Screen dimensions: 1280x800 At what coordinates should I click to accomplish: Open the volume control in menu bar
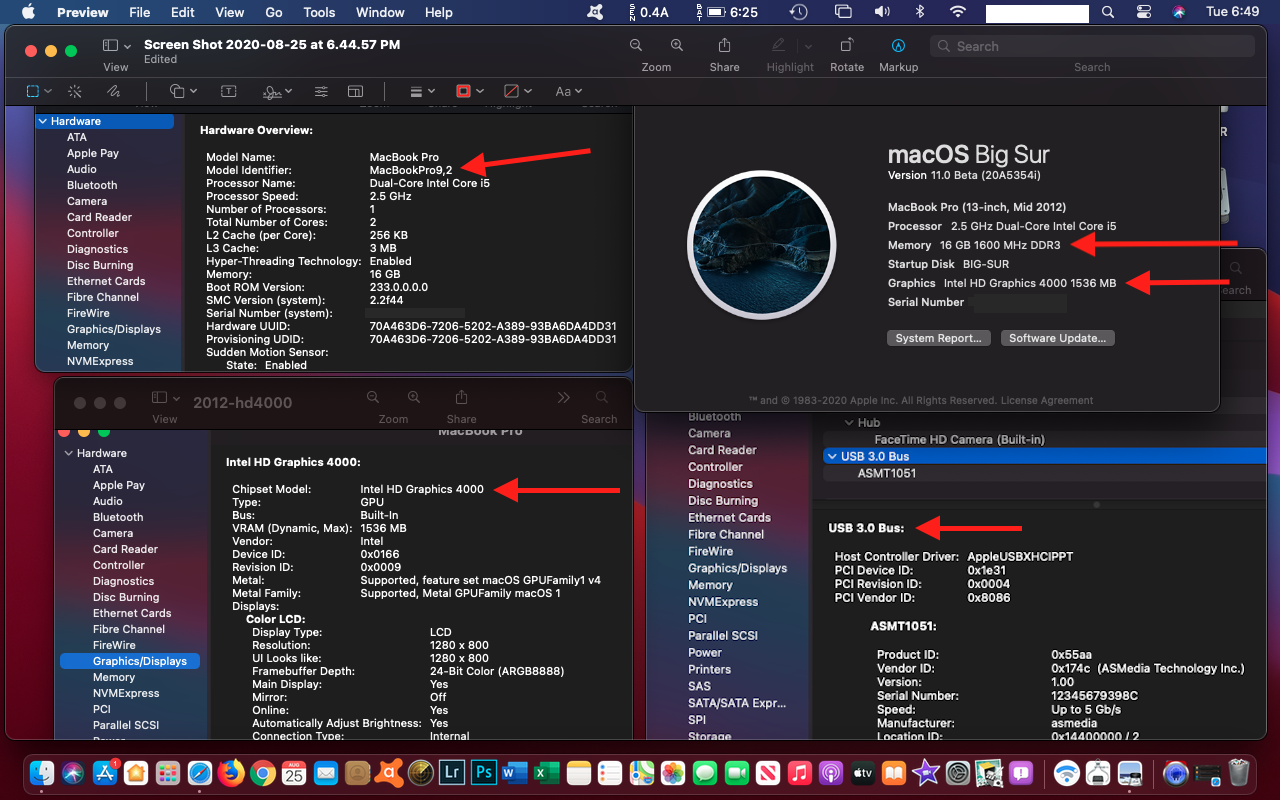(882, 12)
